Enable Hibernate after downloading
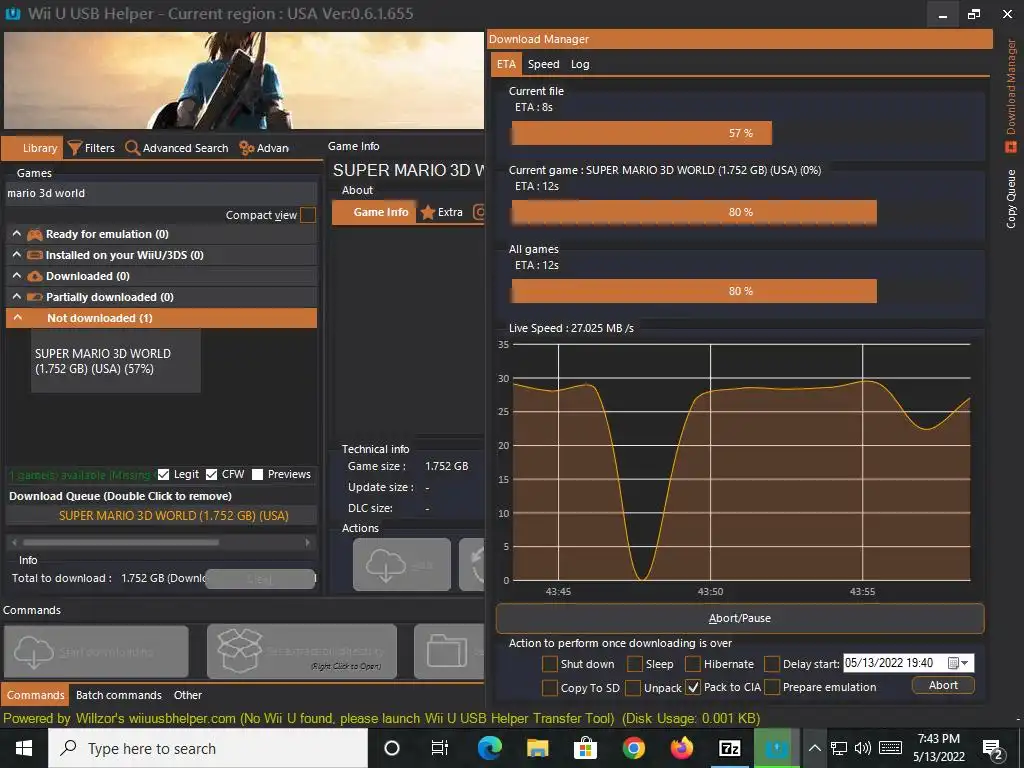Screen dimensions: 1024x768 point(693,664)
